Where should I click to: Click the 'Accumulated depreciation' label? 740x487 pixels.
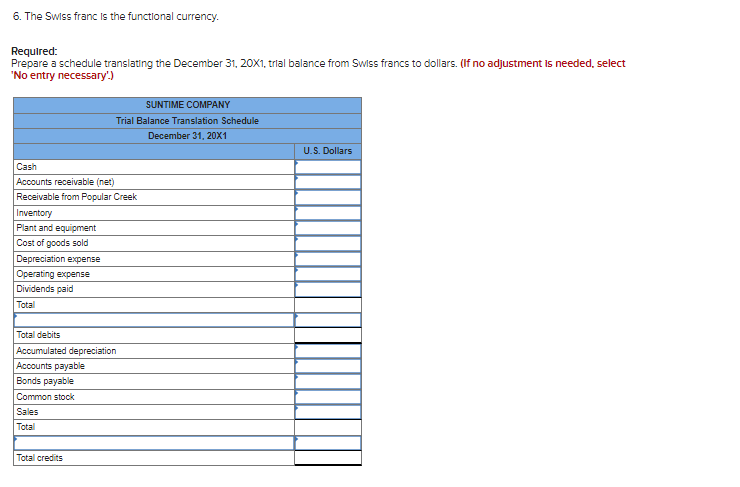point(66,351)
